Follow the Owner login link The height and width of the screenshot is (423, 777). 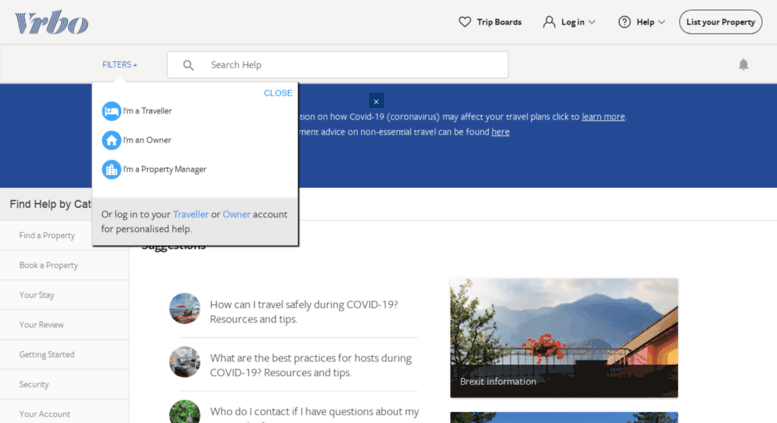[236, 214]
